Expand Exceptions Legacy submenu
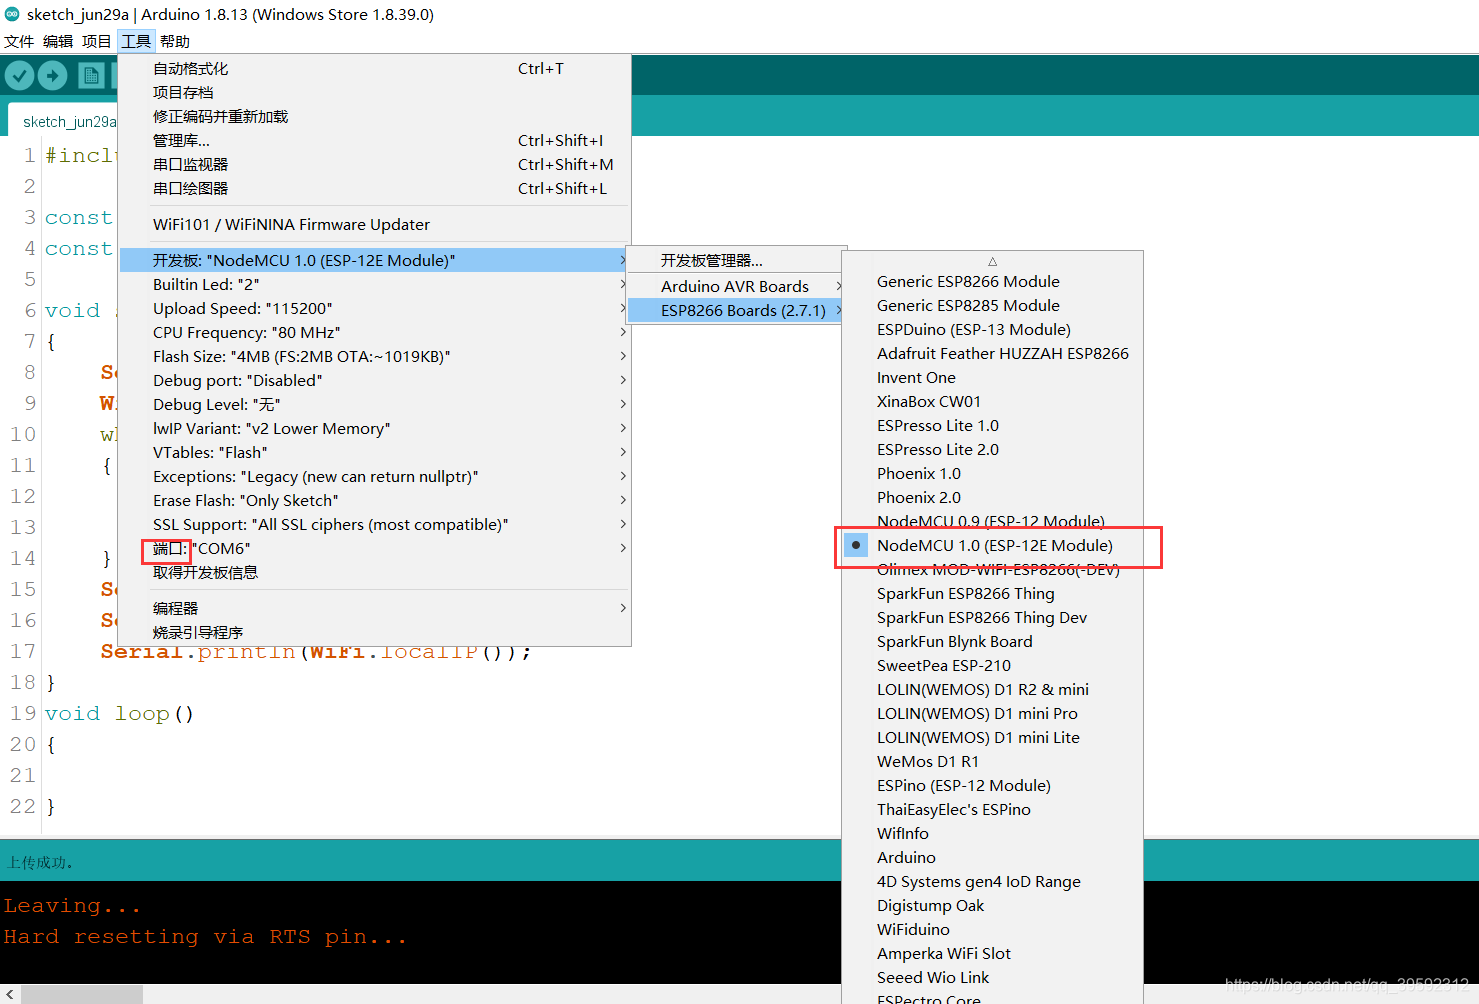This screenshot has height=1004, width=1479. (374, 476)
